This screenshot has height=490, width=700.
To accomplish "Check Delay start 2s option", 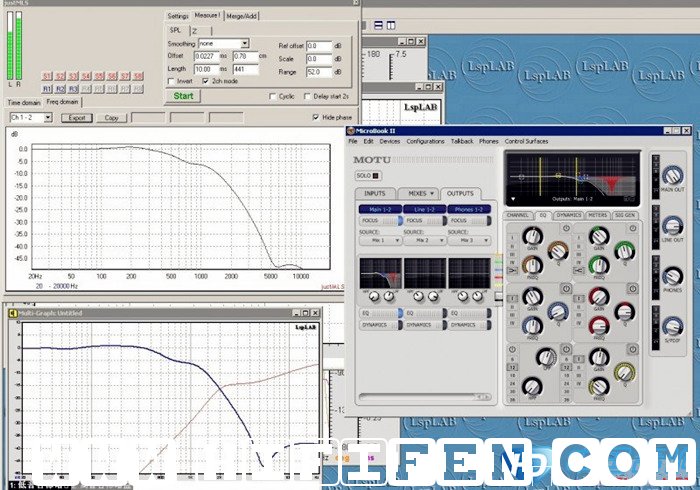I will [307, 96].
